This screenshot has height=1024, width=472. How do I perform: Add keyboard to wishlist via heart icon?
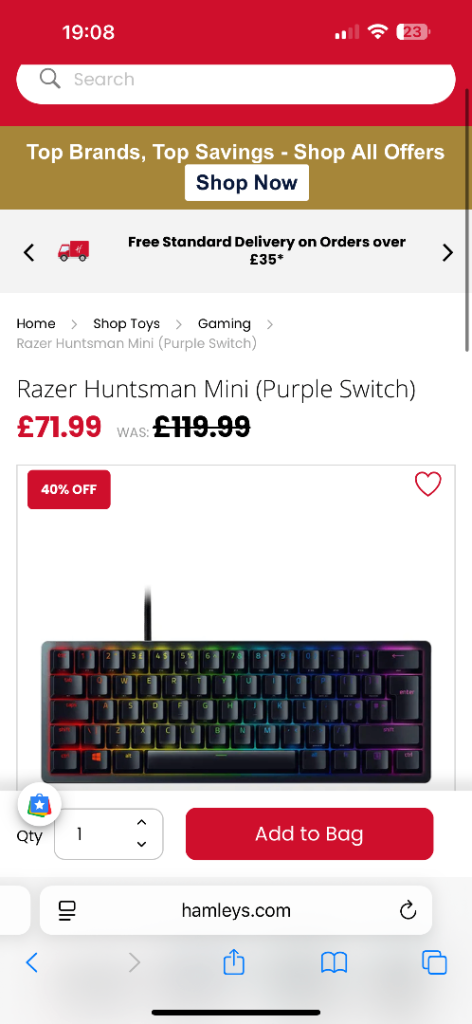coord(428,484)
